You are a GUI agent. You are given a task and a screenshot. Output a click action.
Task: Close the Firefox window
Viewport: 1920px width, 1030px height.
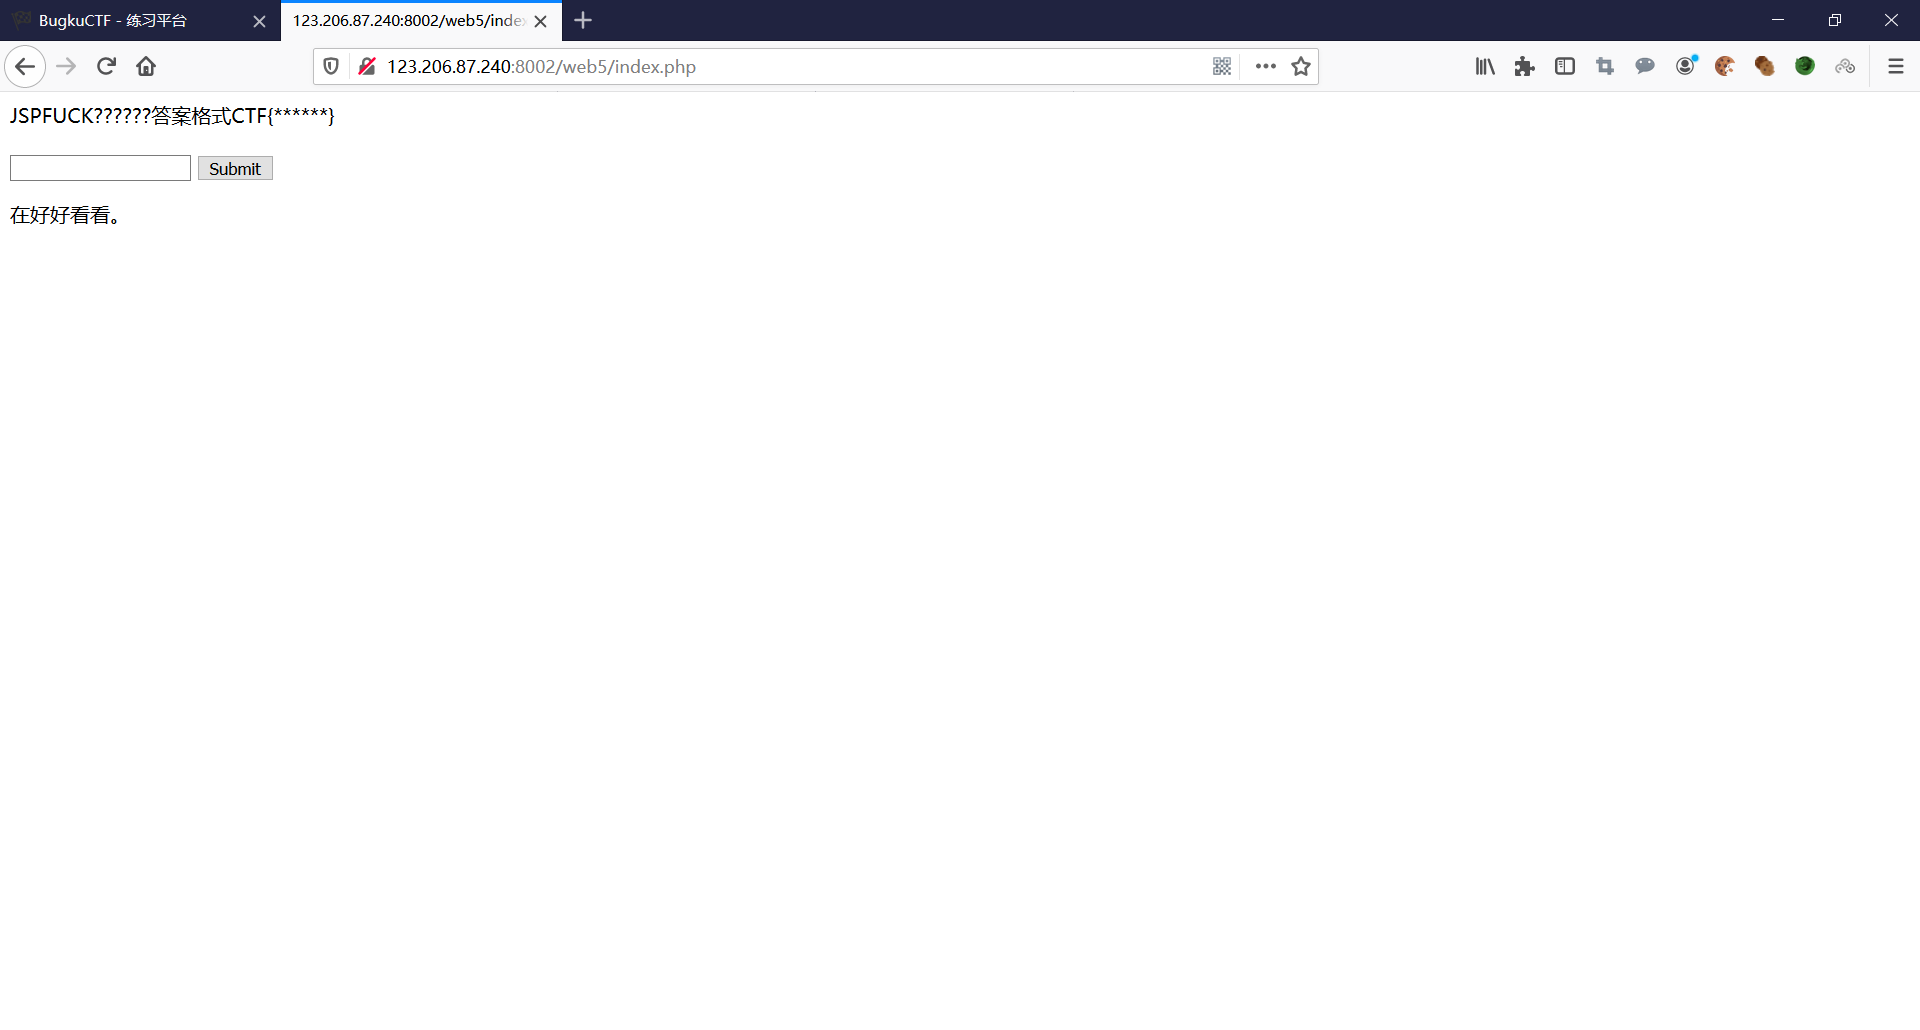coord(1891,20)
